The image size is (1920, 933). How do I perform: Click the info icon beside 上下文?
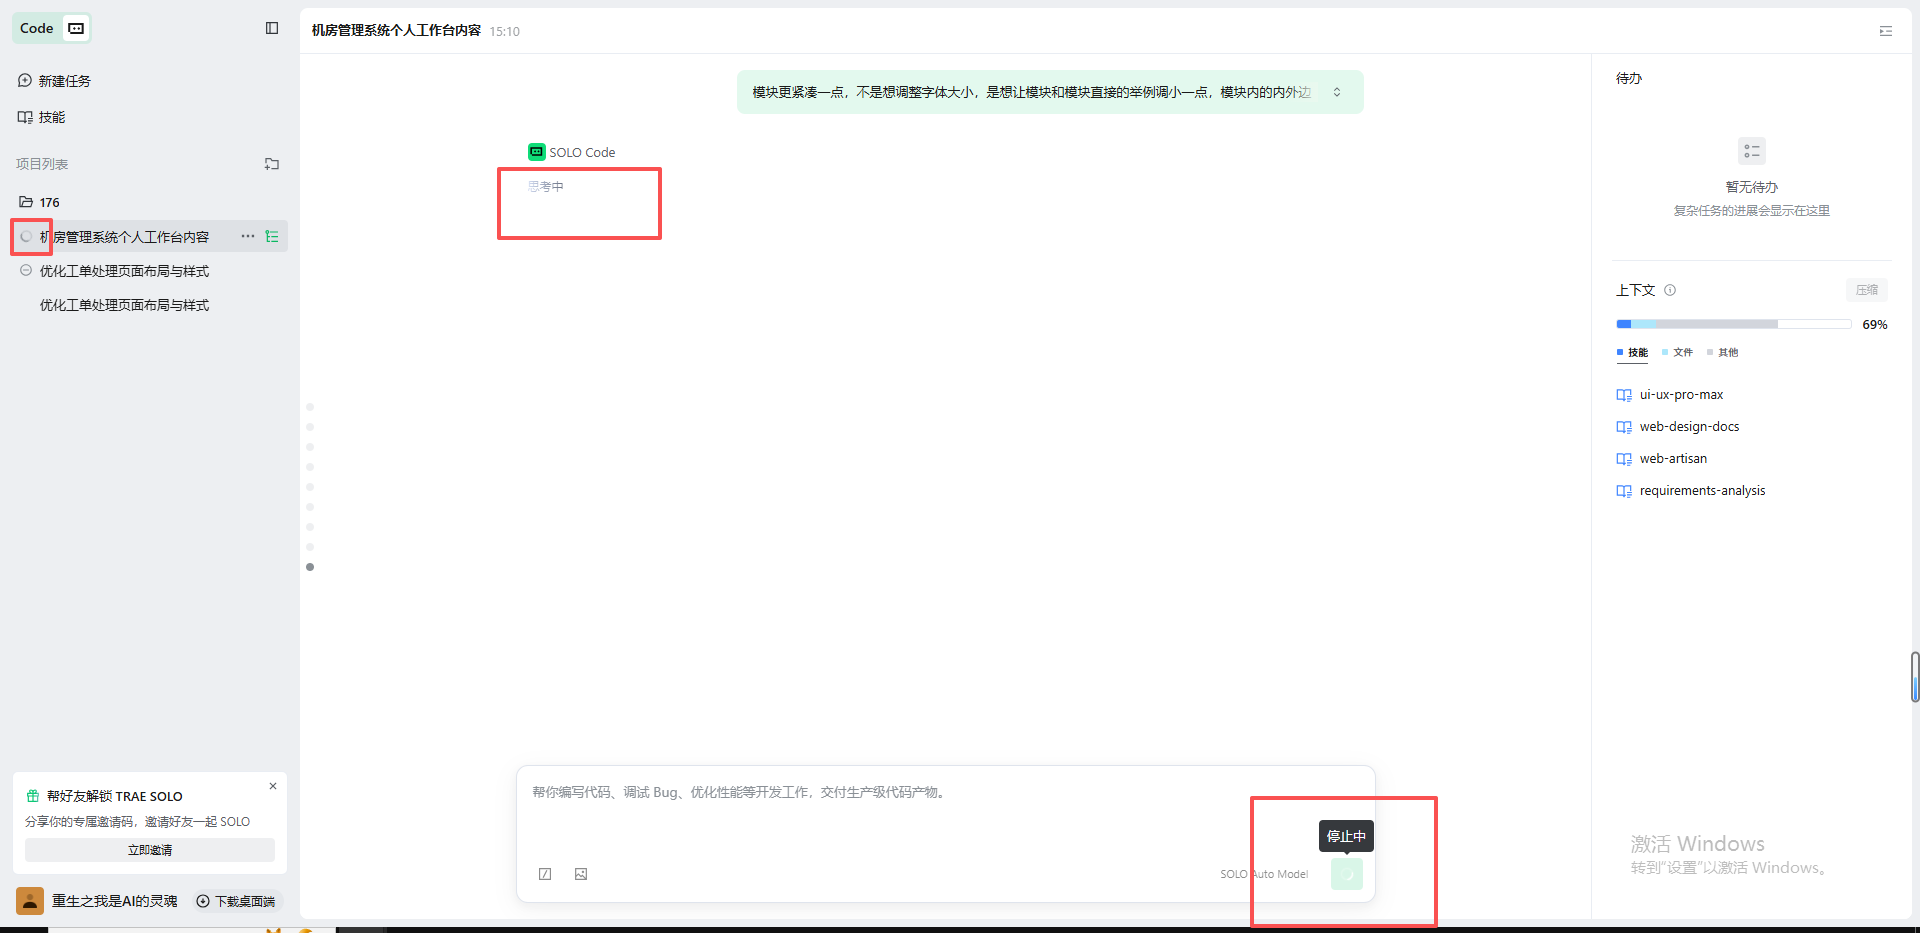(1670, 290)
